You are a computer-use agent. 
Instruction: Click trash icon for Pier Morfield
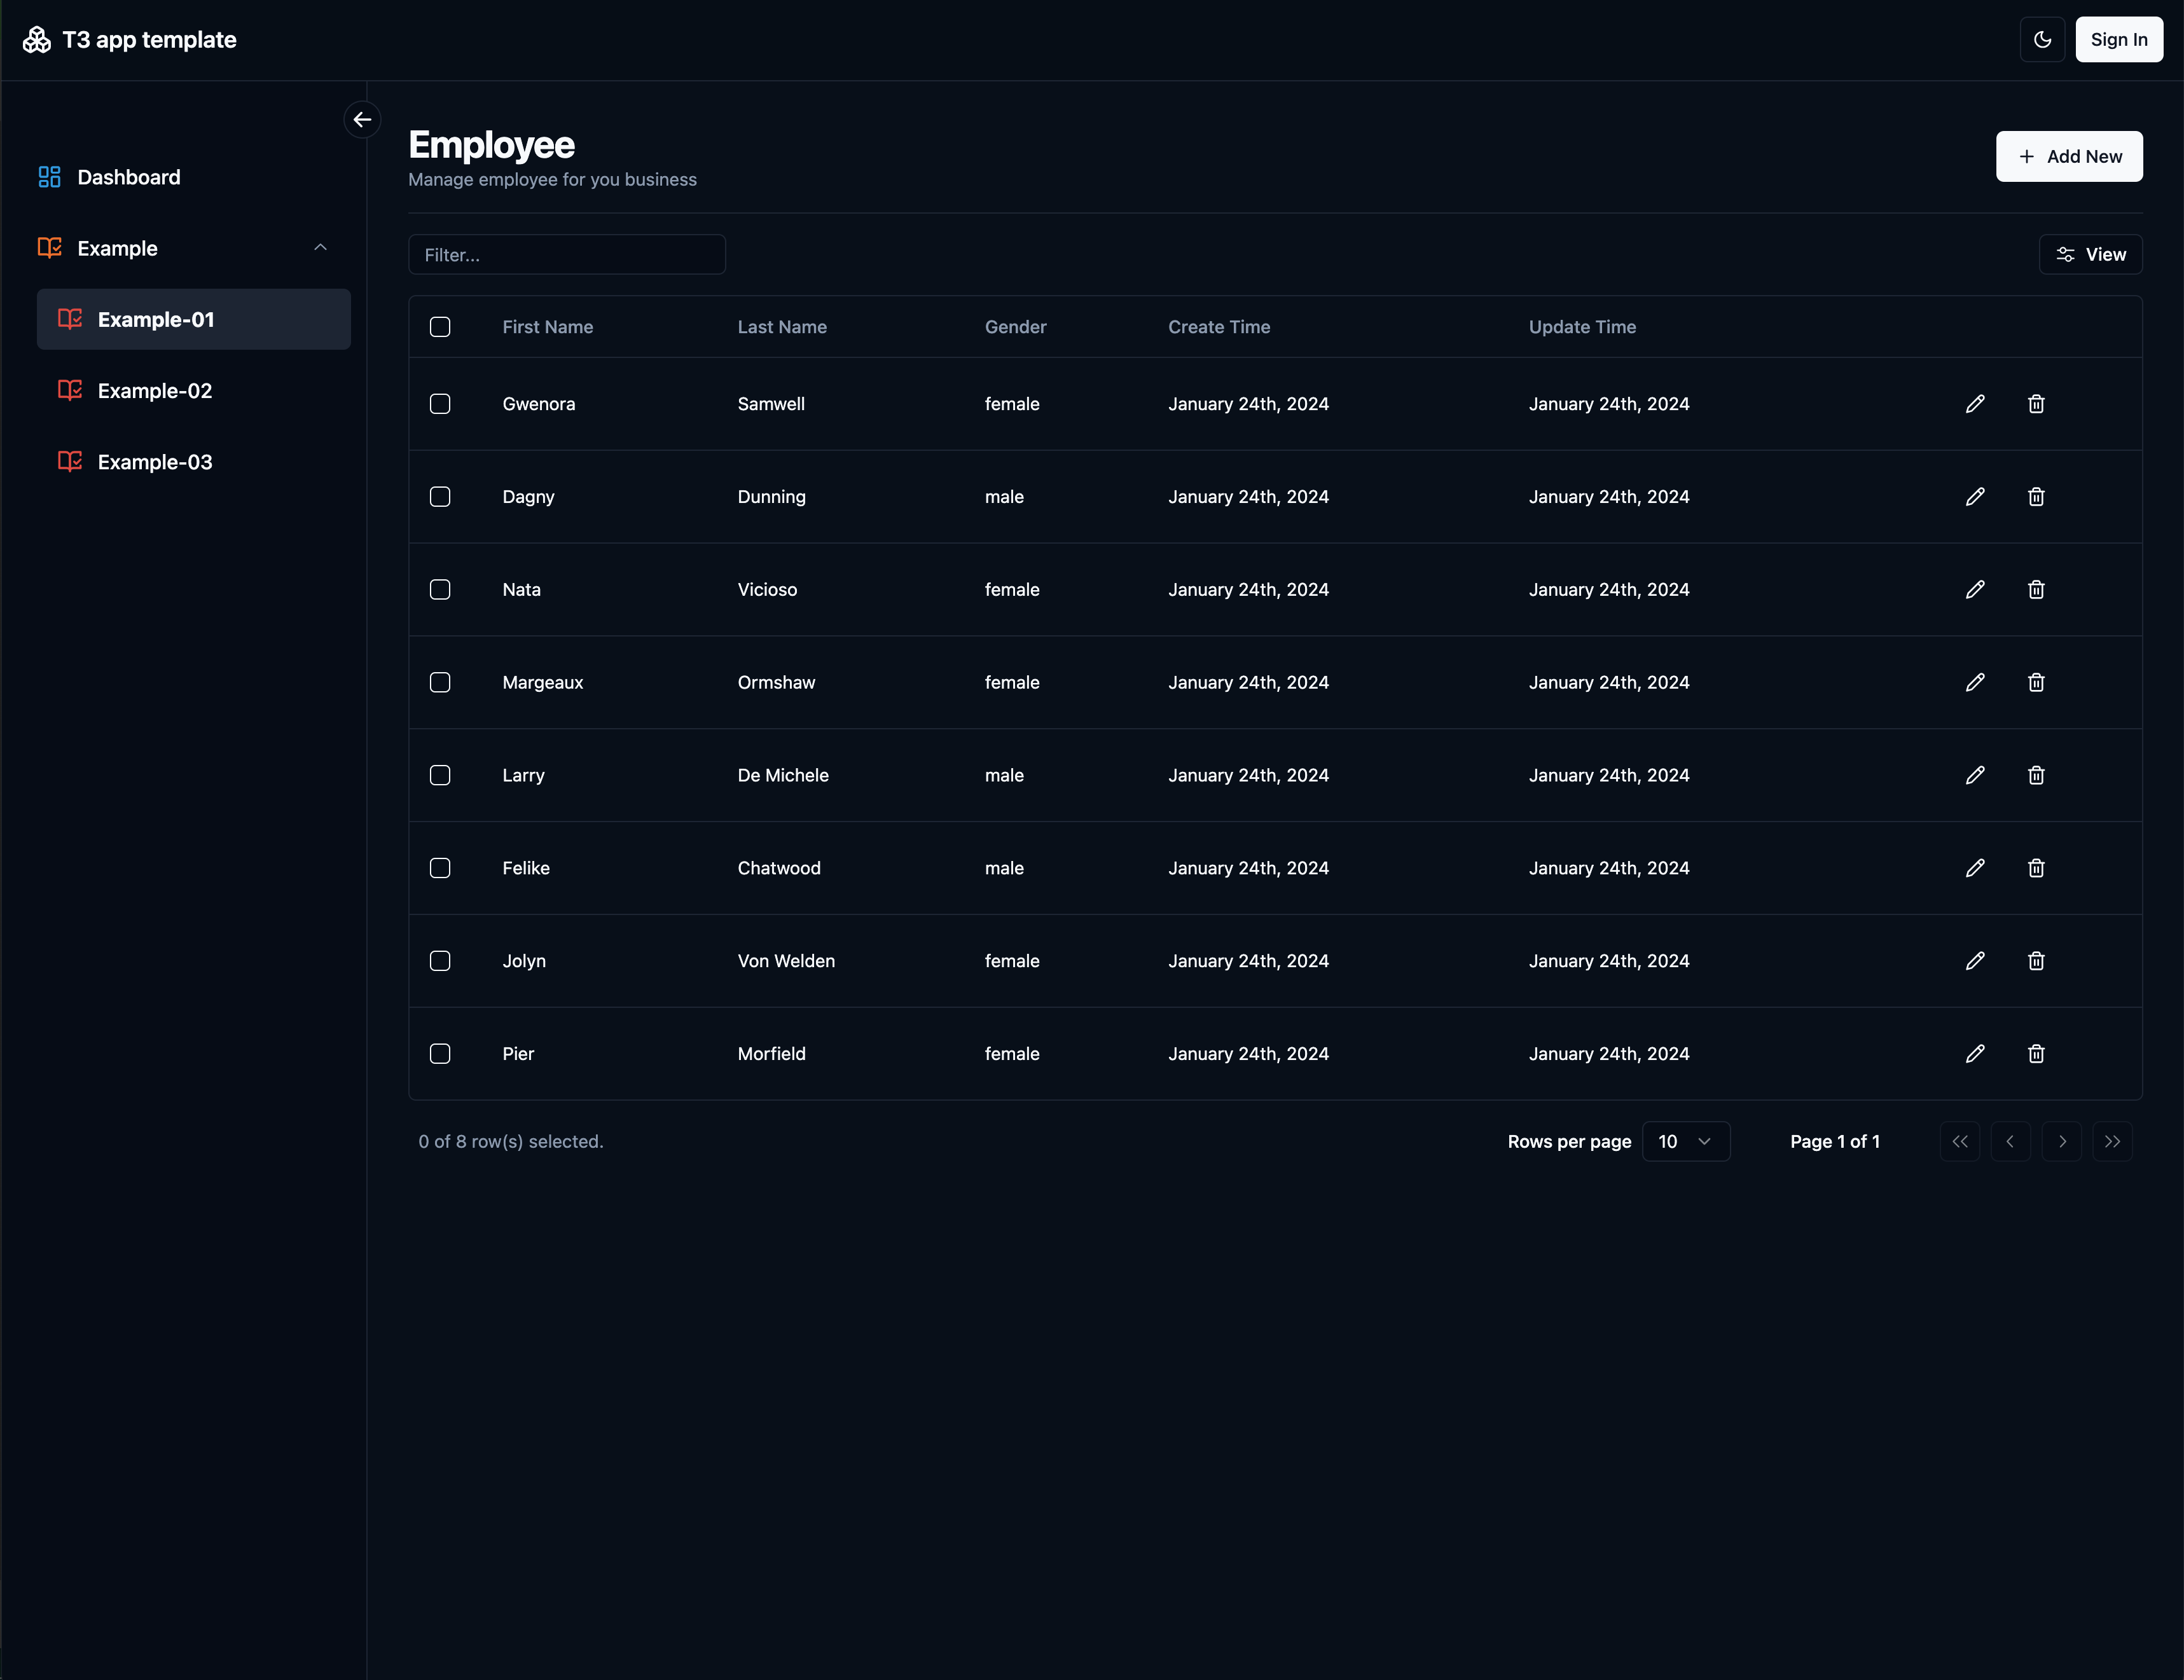[2036, 1054]
